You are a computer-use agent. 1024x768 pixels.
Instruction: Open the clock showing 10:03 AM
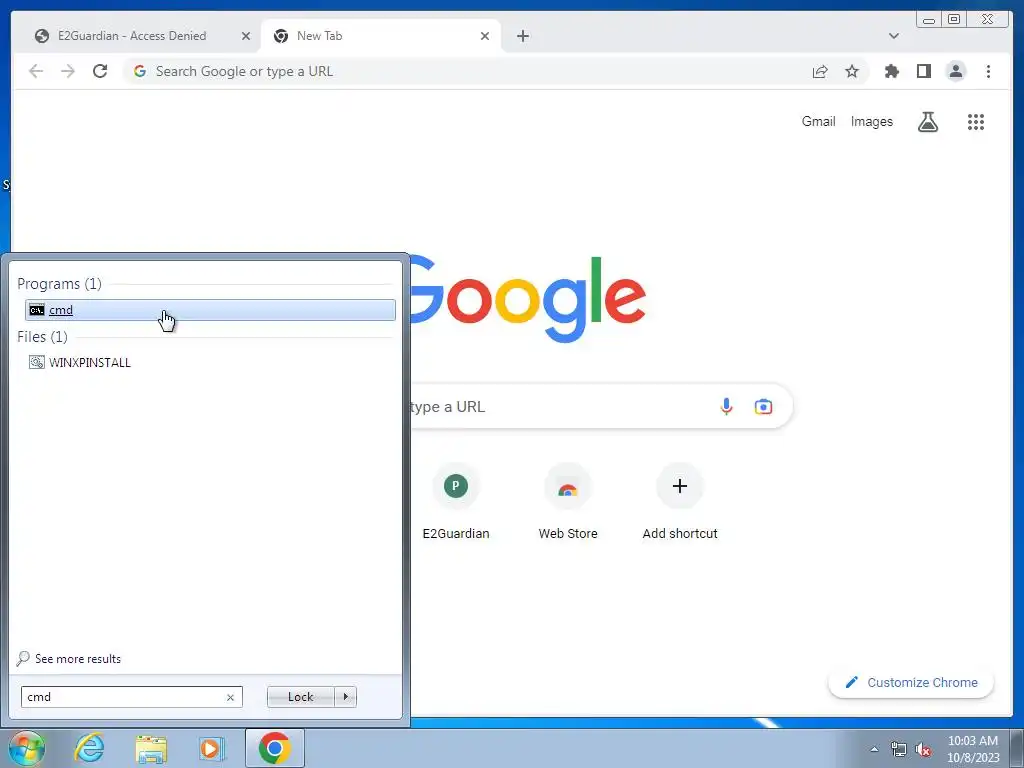click(973, 749)
